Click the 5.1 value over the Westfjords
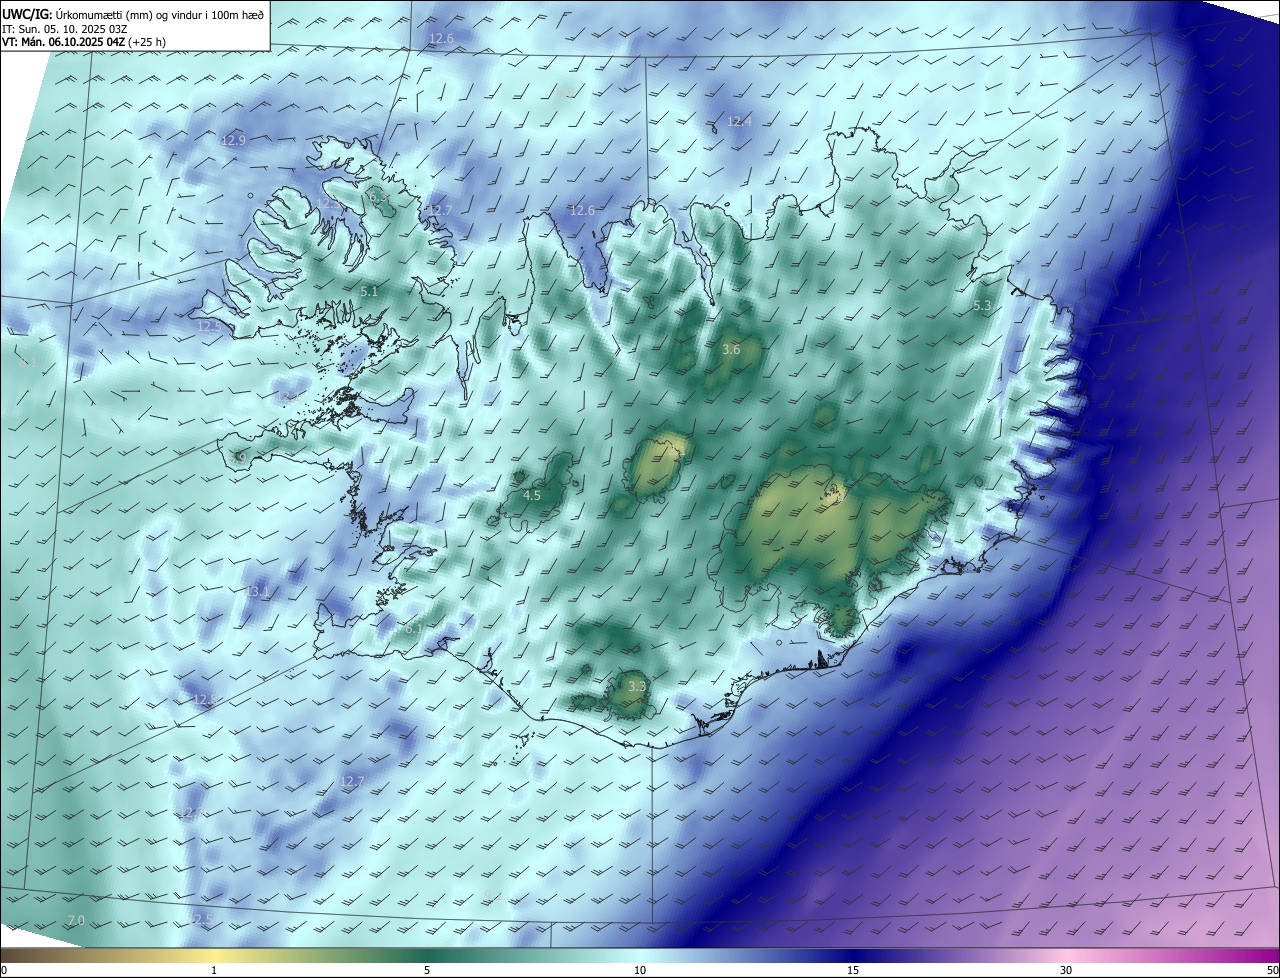Image resolution: width=1280 pixels, height=978 pixels. [369, 291]
